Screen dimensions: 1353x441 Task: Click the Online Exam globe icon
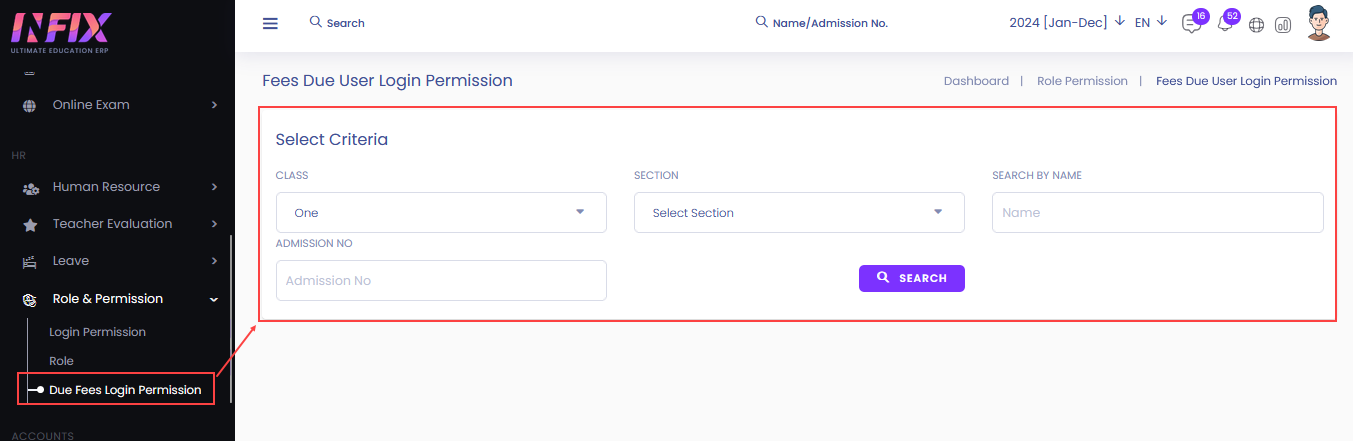[30, 105]
